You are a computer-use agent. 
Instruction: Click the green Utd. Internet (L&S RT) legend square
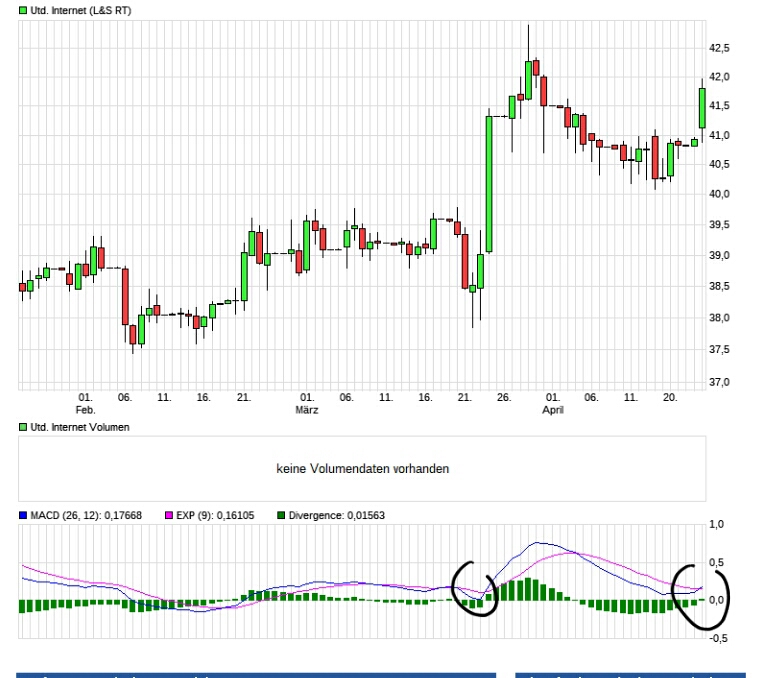(x=23, y=10)
